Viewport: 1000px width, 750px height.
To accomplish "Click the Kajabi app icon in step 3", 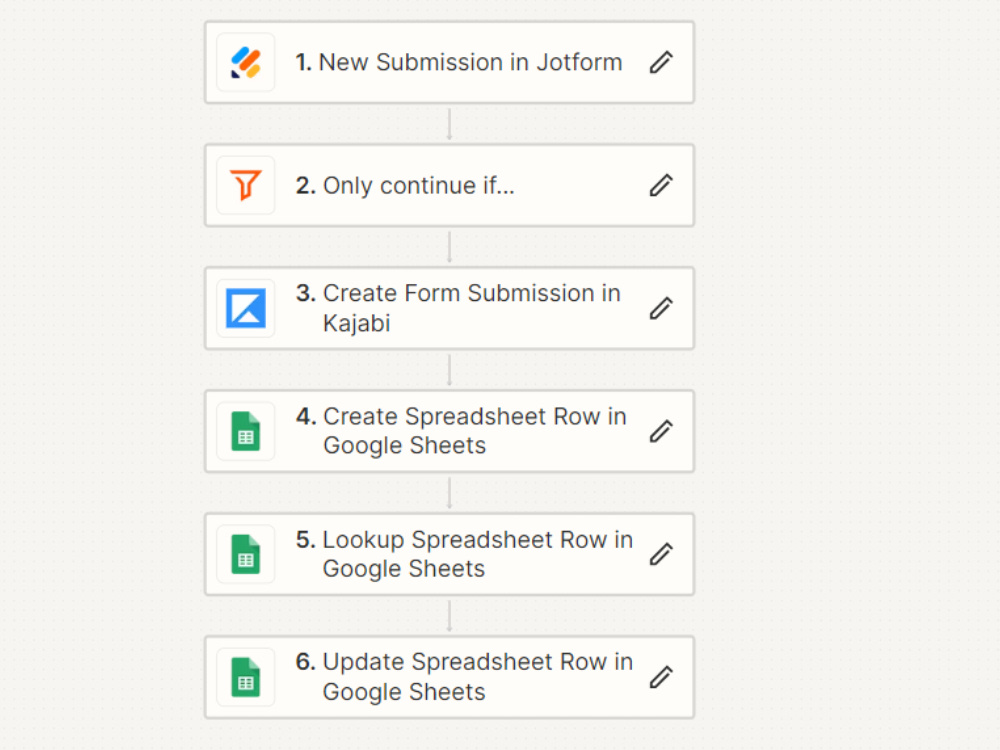I will point(246,309).
